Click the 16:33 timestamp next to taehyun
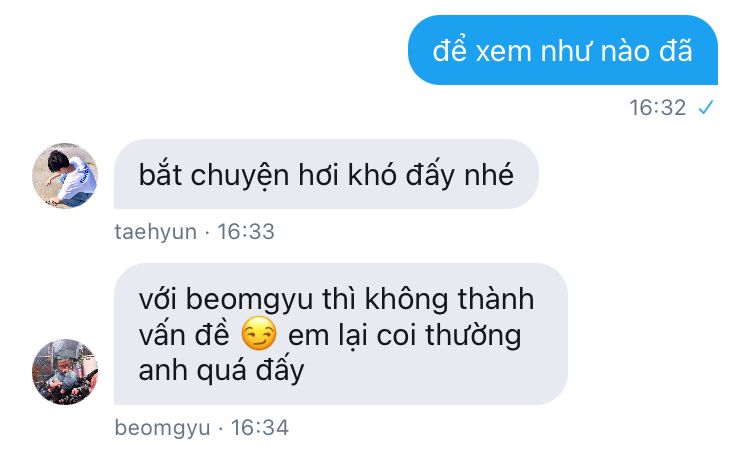This screenshot has width=750, height=463. 246,232
